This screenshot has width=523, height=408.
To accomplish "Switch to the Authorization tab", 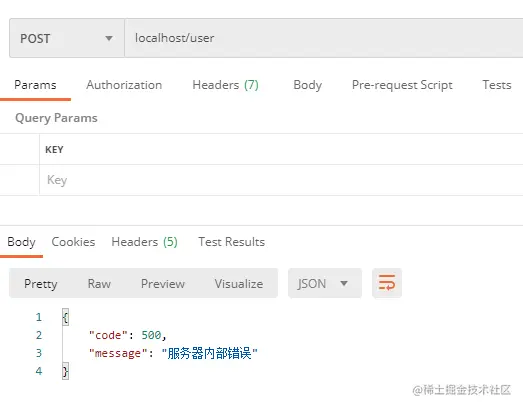I will pos(124,85).
